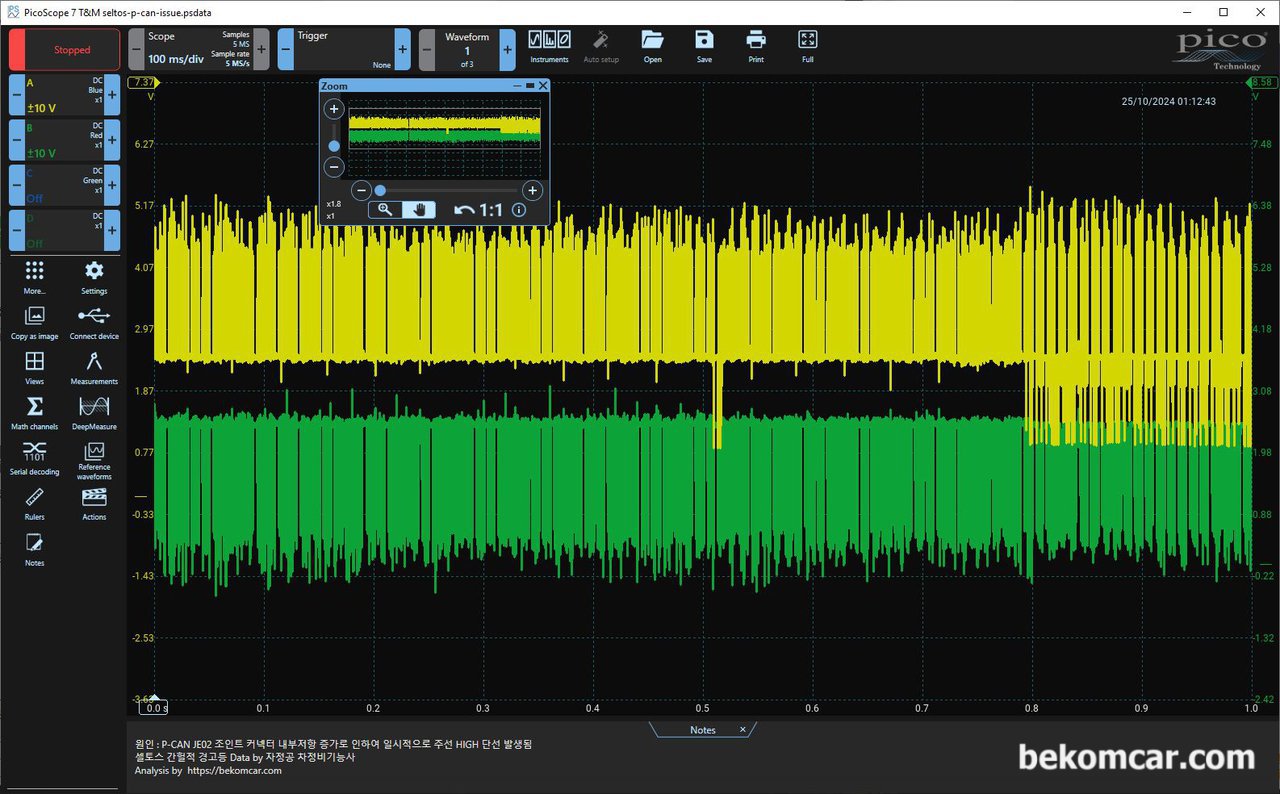The height and width of the screenshot is (794, 1280).
Task: Open Channel A ±10 V options
Action: (x=64, y=96)
